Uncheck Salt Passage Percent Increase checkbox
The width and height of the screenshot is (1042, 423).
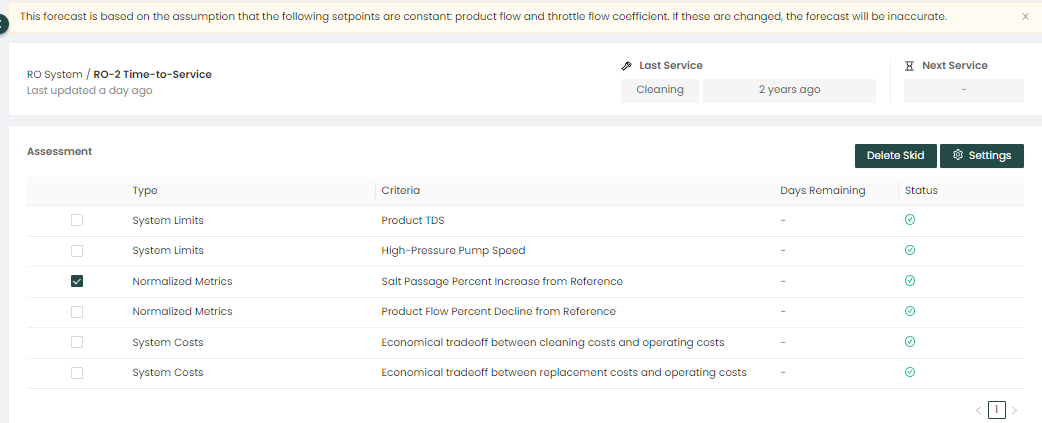point(77,281)
